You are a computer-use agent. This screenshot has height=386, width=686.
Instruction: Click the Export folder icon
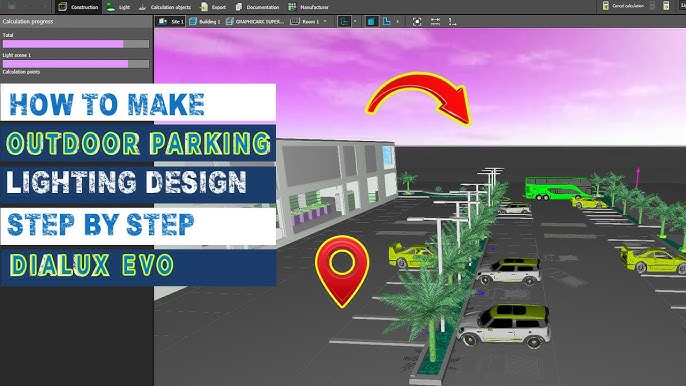(x=204, y=7)
